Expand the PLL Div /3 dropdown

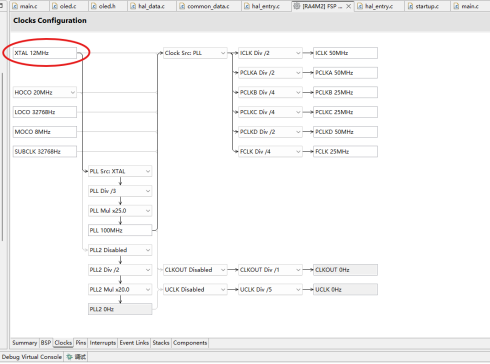(120, 191)
